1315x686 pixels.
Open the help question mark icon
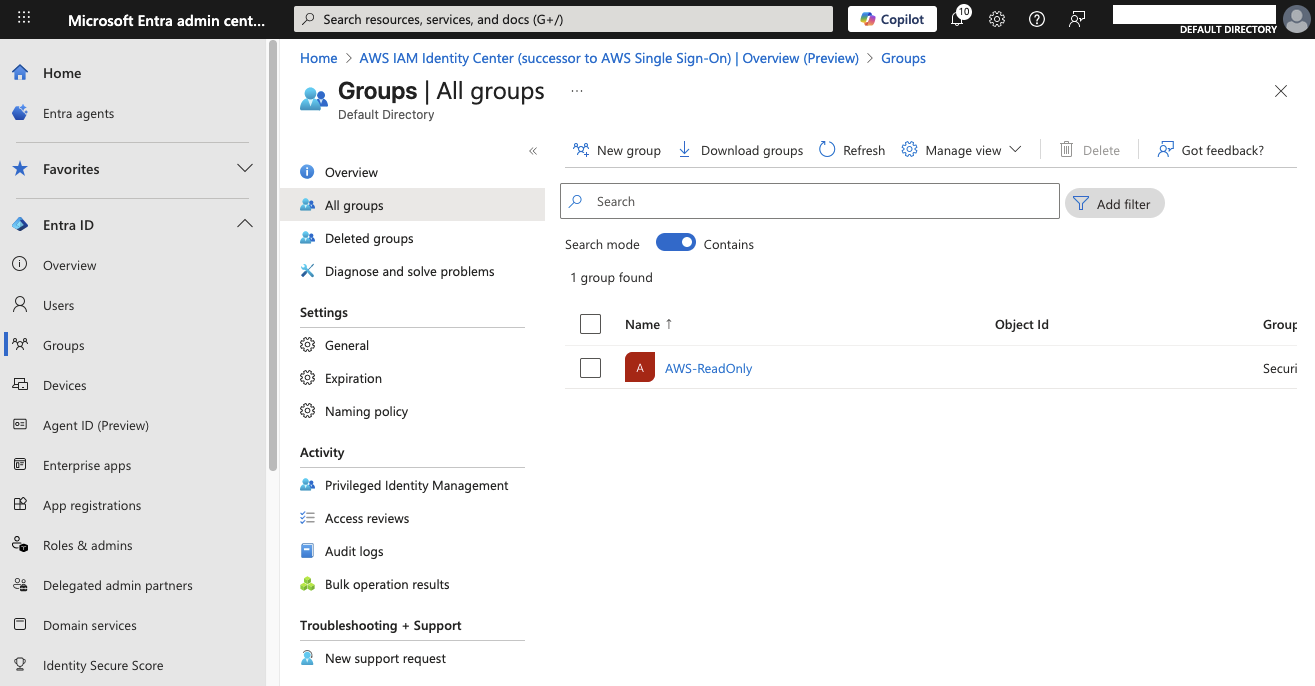point(1036,18)
